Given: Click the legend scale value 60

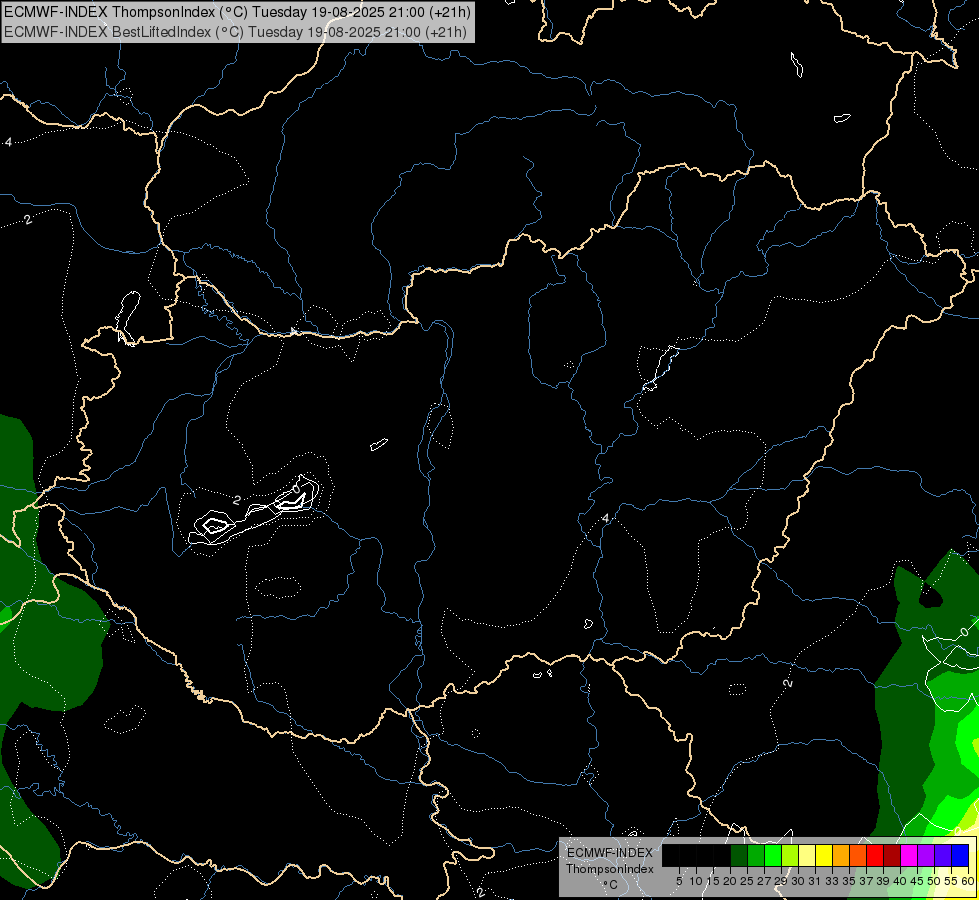Looking at the screenshot, I should (968, 881).
